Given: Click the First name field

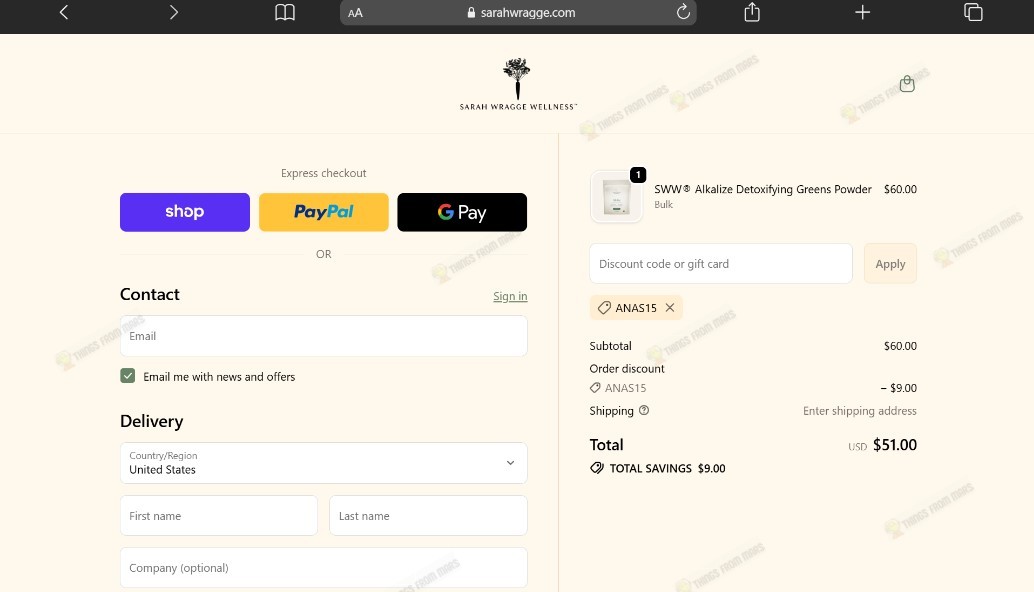Looking at the screenshot, I should [219, 516].
